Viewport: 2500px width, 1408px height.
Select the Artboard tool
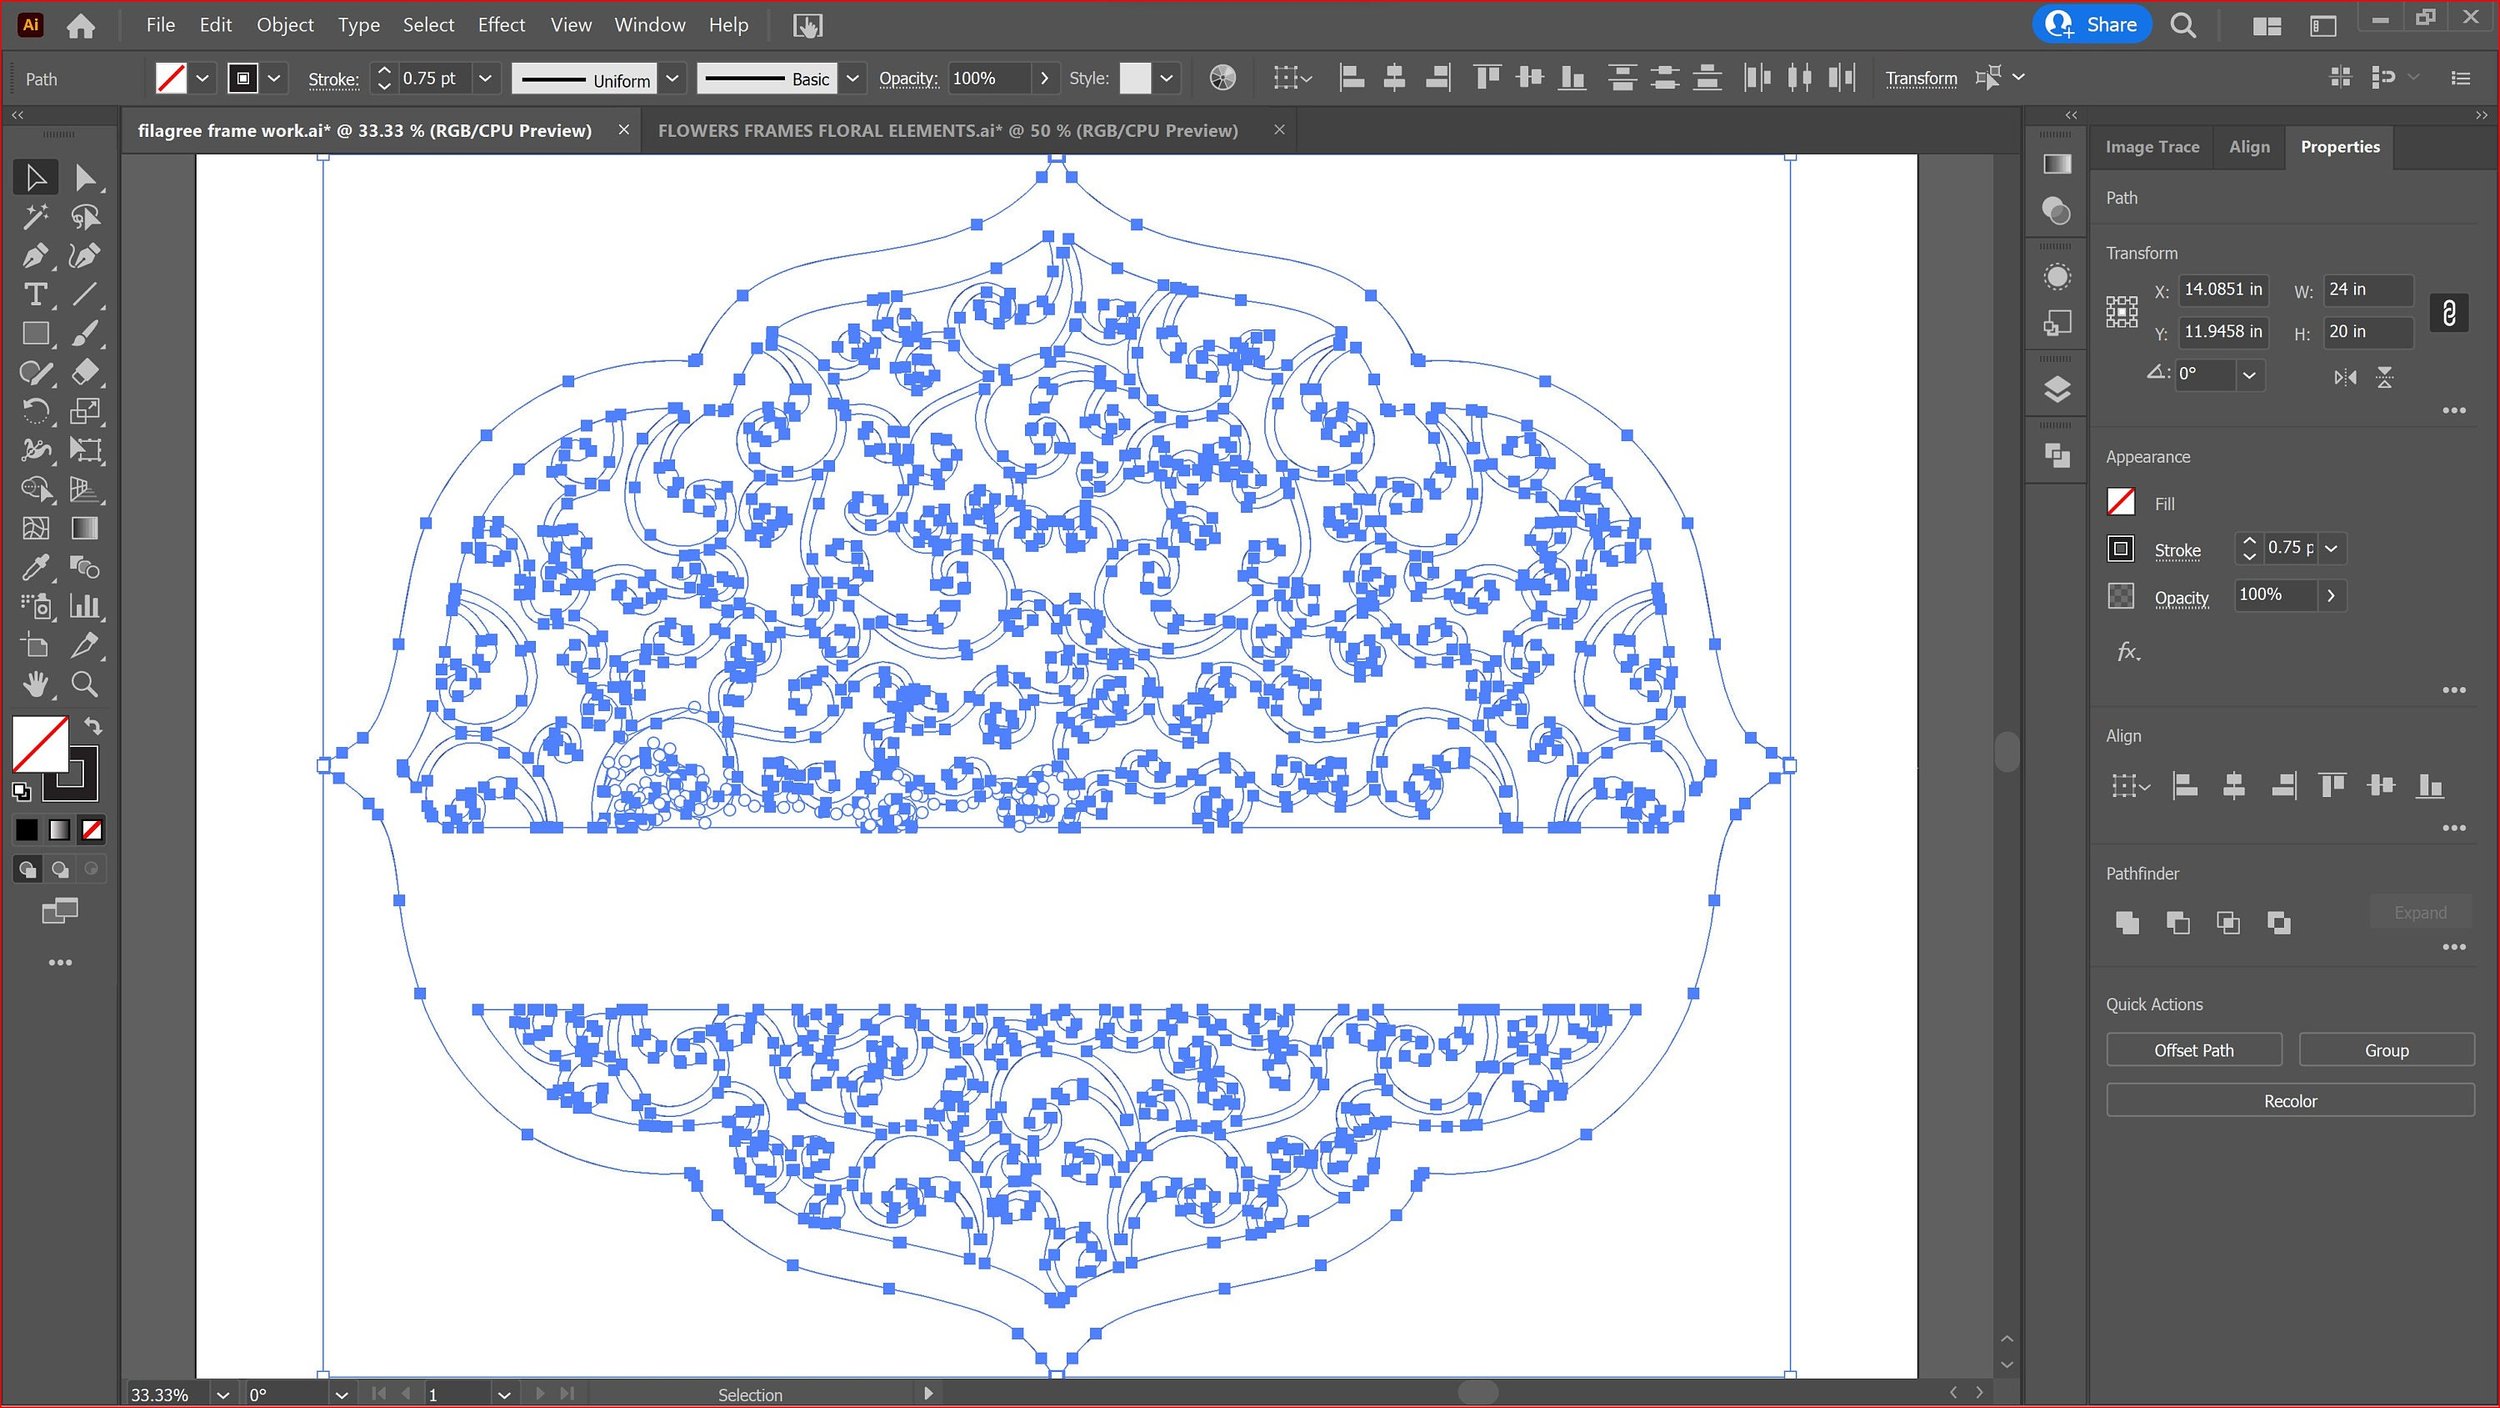[x=36, y=646]
